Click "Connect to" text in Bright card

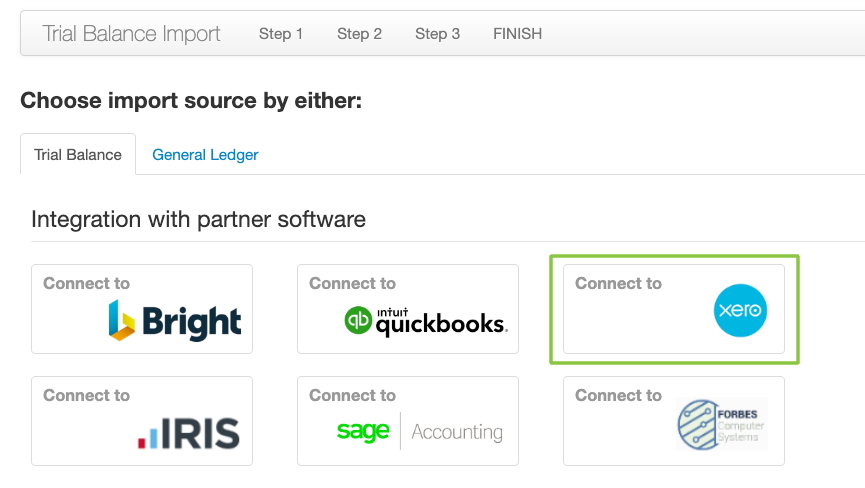pos(87,283)
